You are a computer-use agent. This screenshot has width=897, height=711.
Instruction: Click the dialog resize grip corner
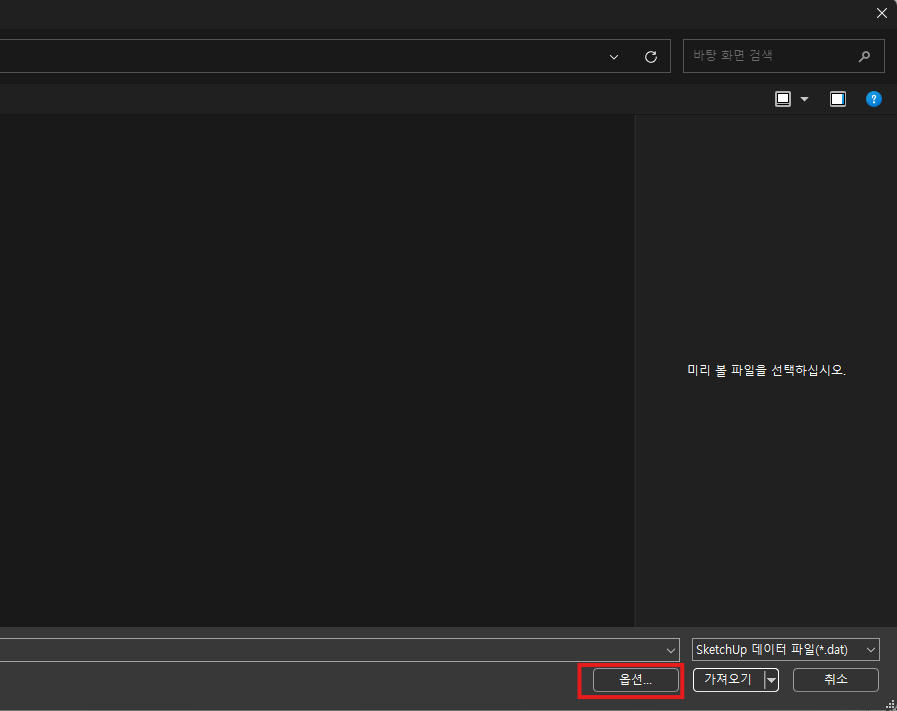(890, 704)
